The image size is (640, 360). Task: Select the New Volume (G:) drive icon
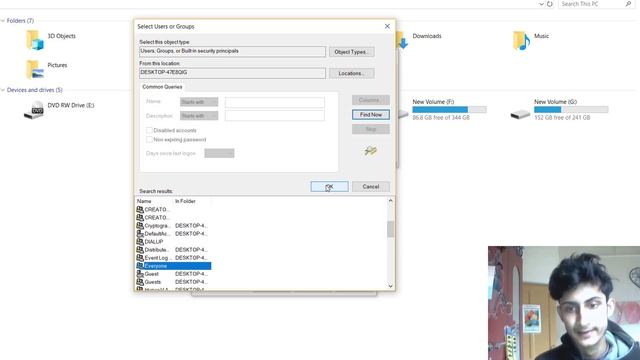pyautogui.click(x=520, y=114)
